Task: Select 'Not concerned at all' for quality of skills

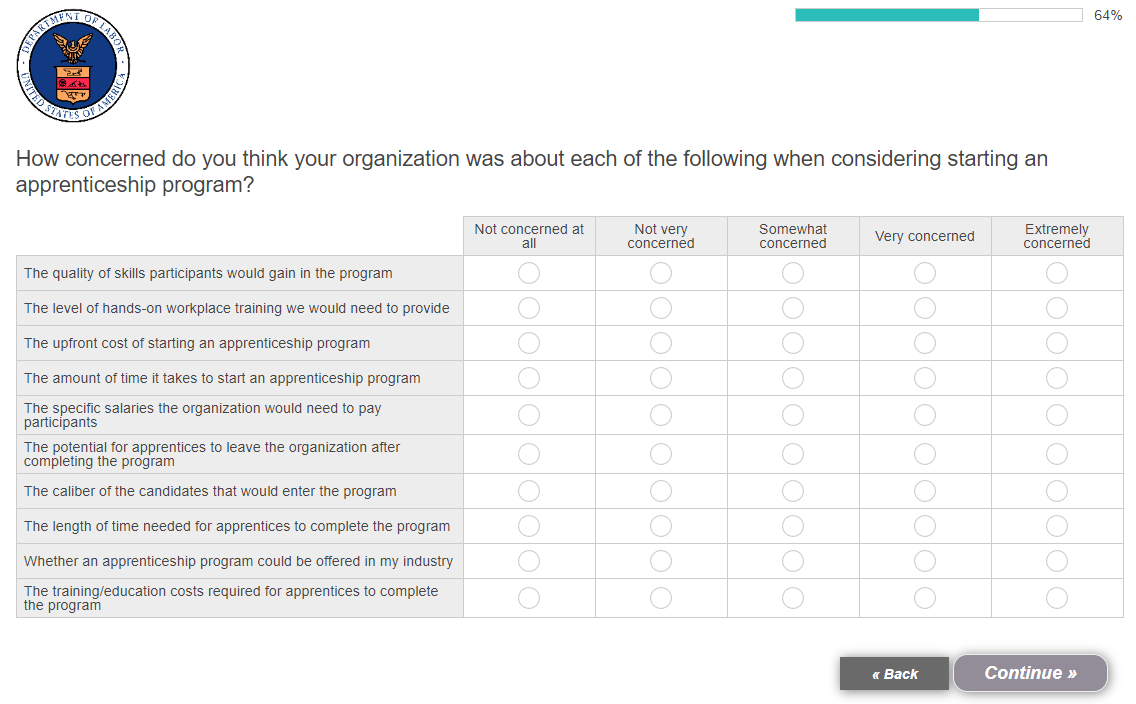Action: pos(529,273)
